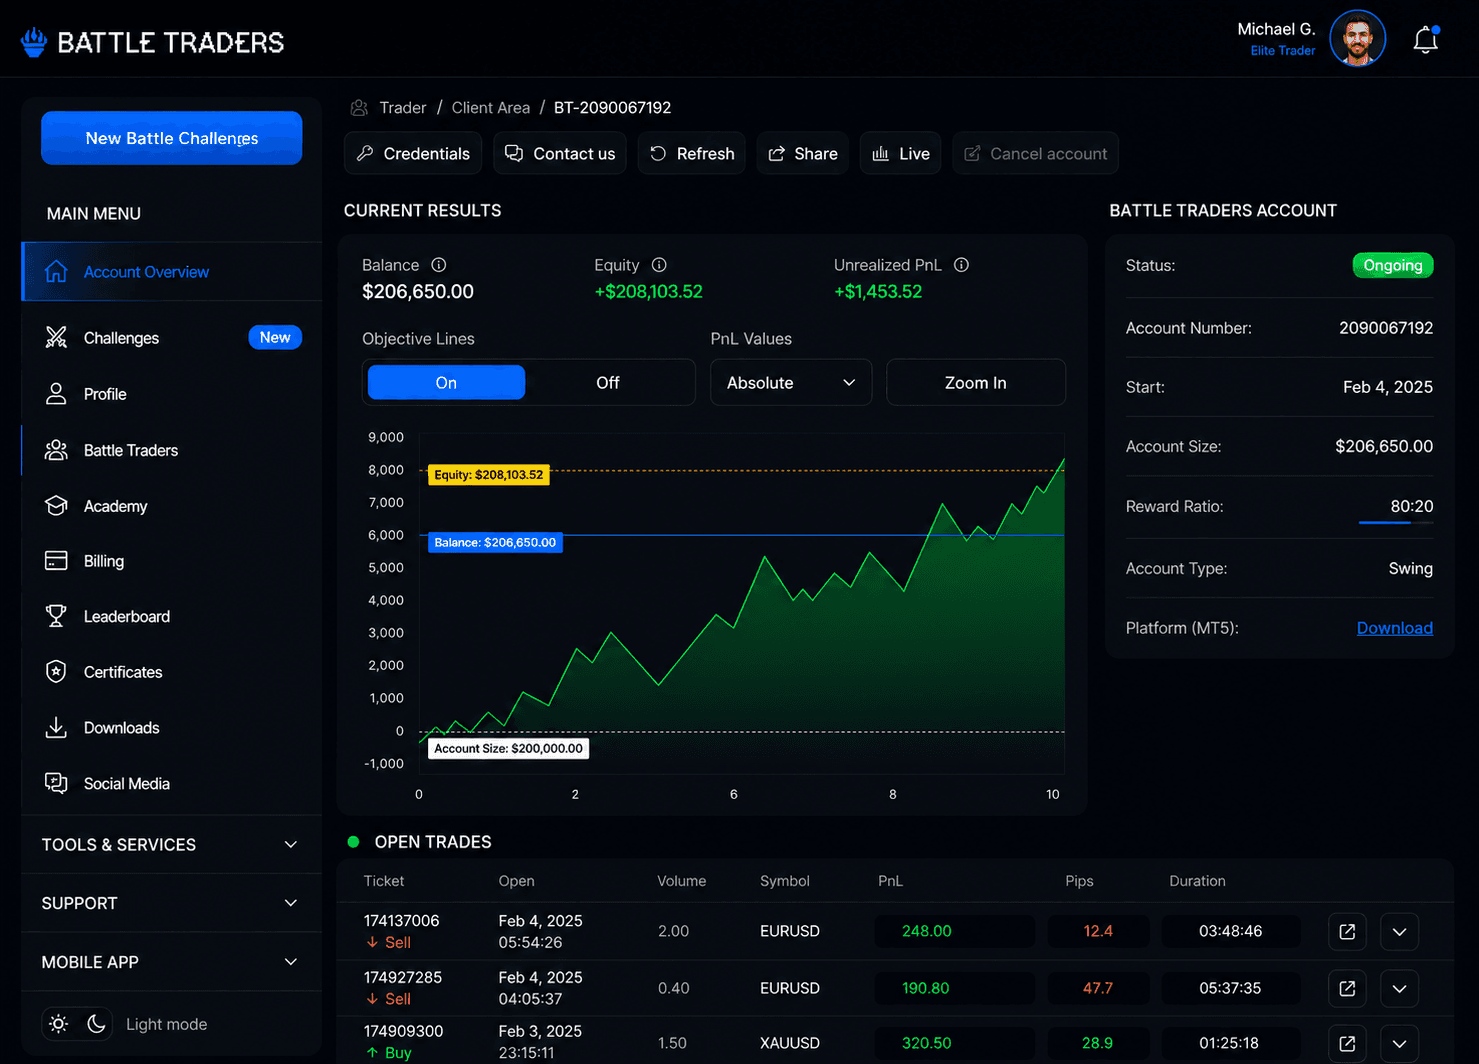Click the Ongoing status badge

pyautogui.click(x=1393, y=265)
